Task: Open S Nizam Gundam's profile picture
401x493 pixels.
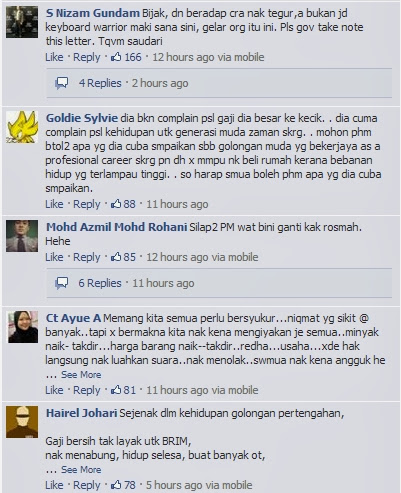Action: click(22, 22)
